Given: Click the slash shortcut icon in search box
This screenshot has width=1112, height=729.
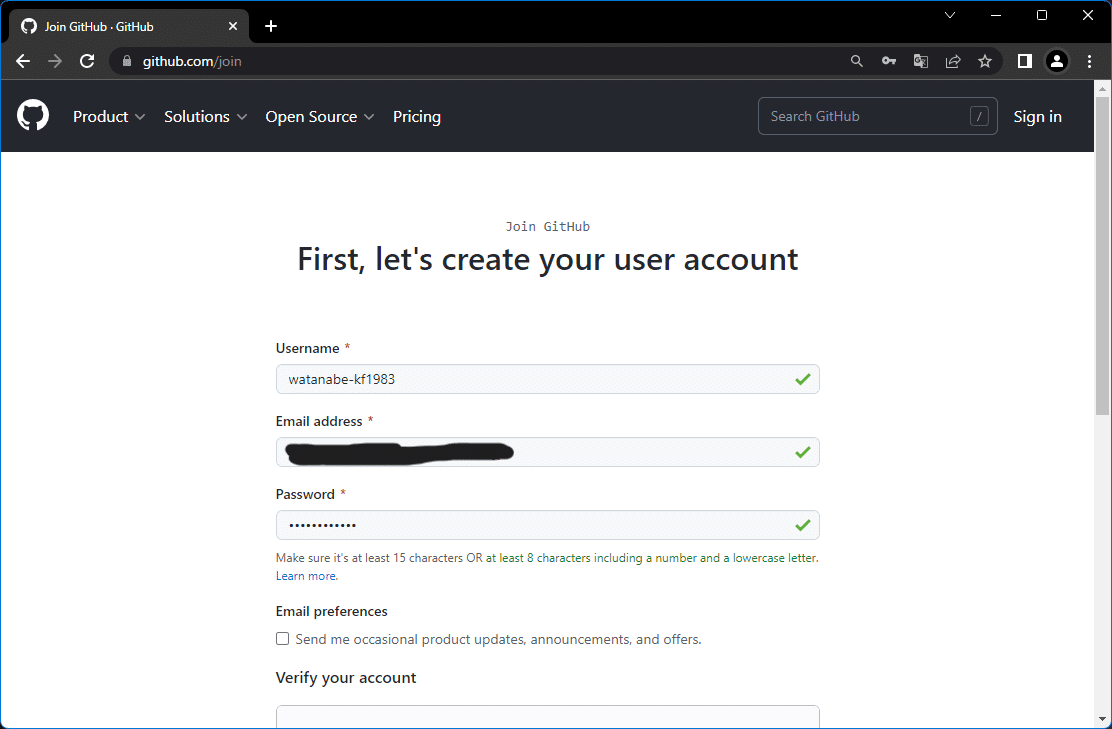Looking at the screenshot, I should pyautogui.click(x=979, y=116).
